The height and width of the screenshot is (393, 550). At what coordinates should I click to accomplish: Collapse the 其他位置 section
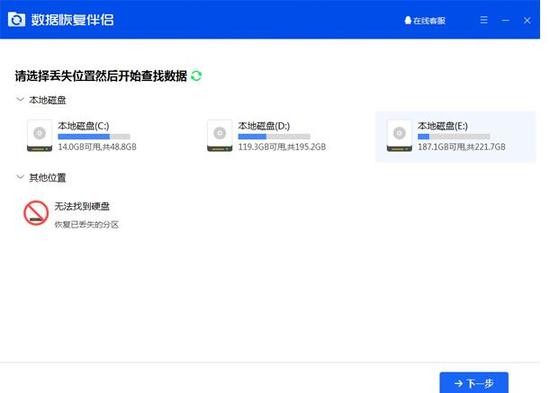[x=20, y=177]
